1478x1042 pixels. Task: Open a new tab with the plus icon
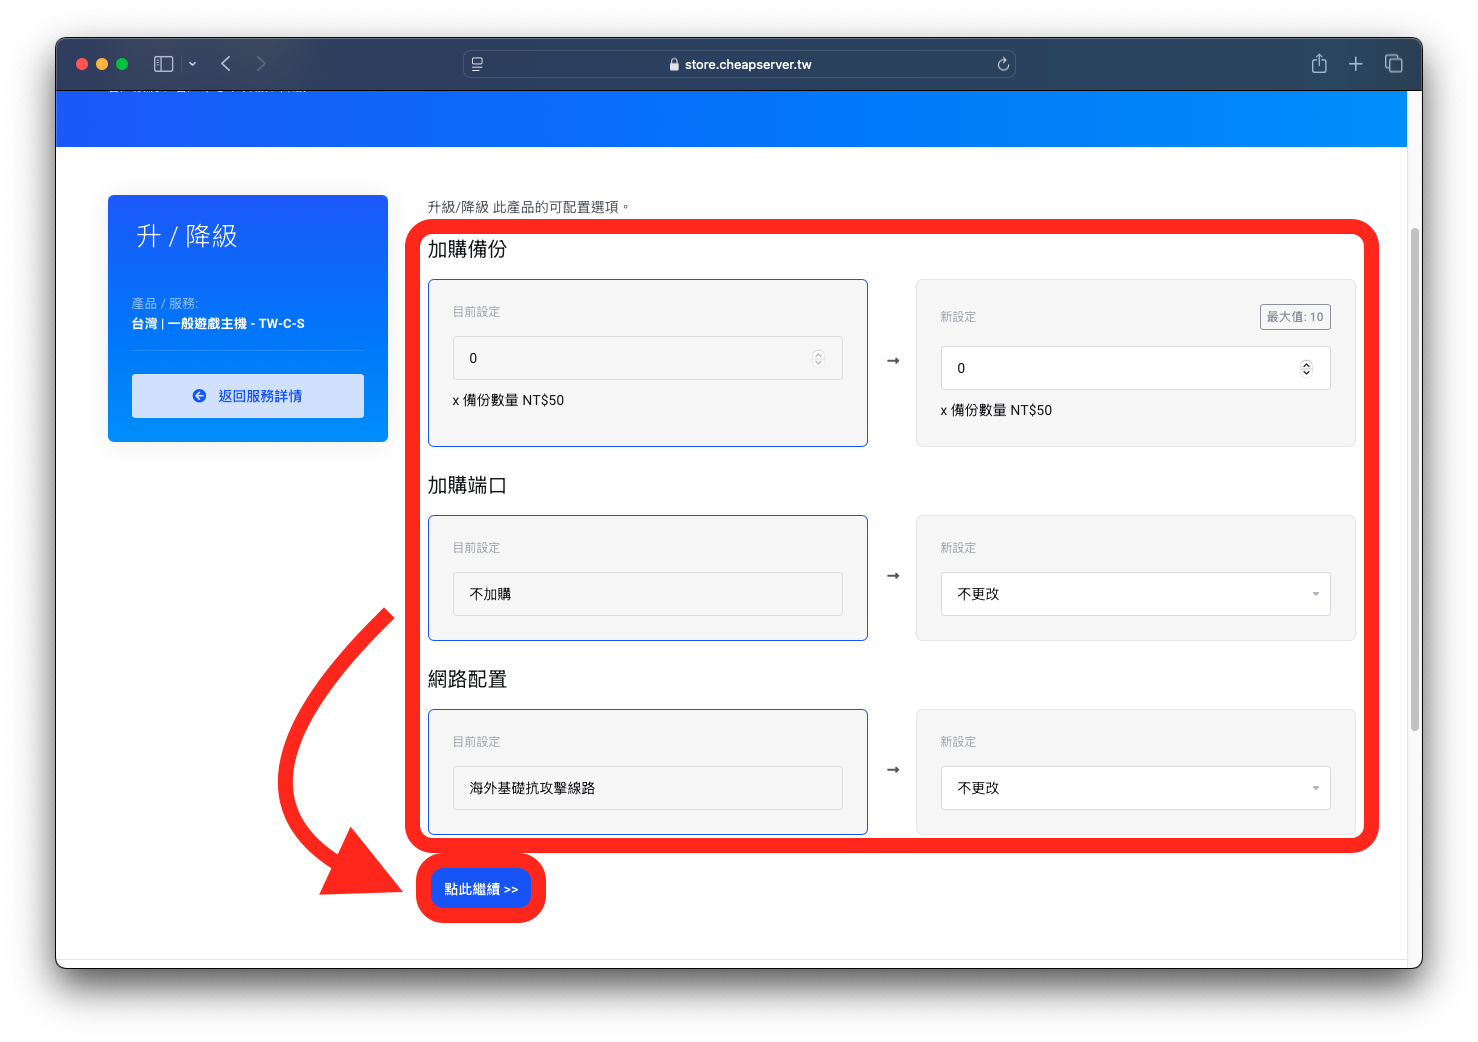click(x=1355, y=64)
